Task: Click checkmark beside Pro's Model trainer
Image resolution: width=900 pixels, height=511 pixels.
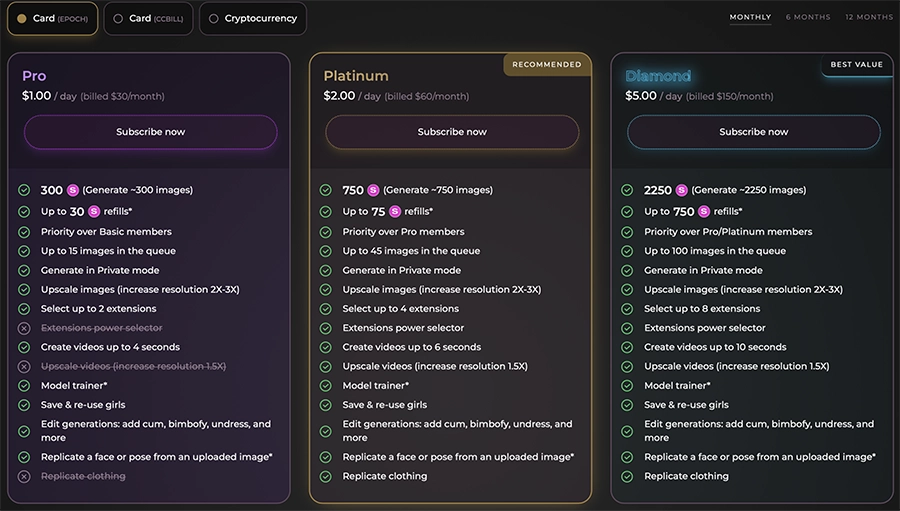Action: 24,386
